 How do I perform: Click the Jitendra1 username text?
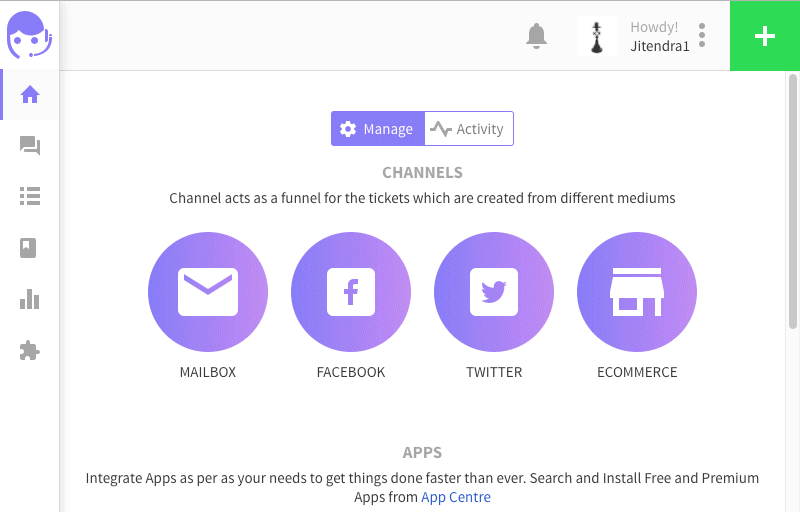[660, 46]
